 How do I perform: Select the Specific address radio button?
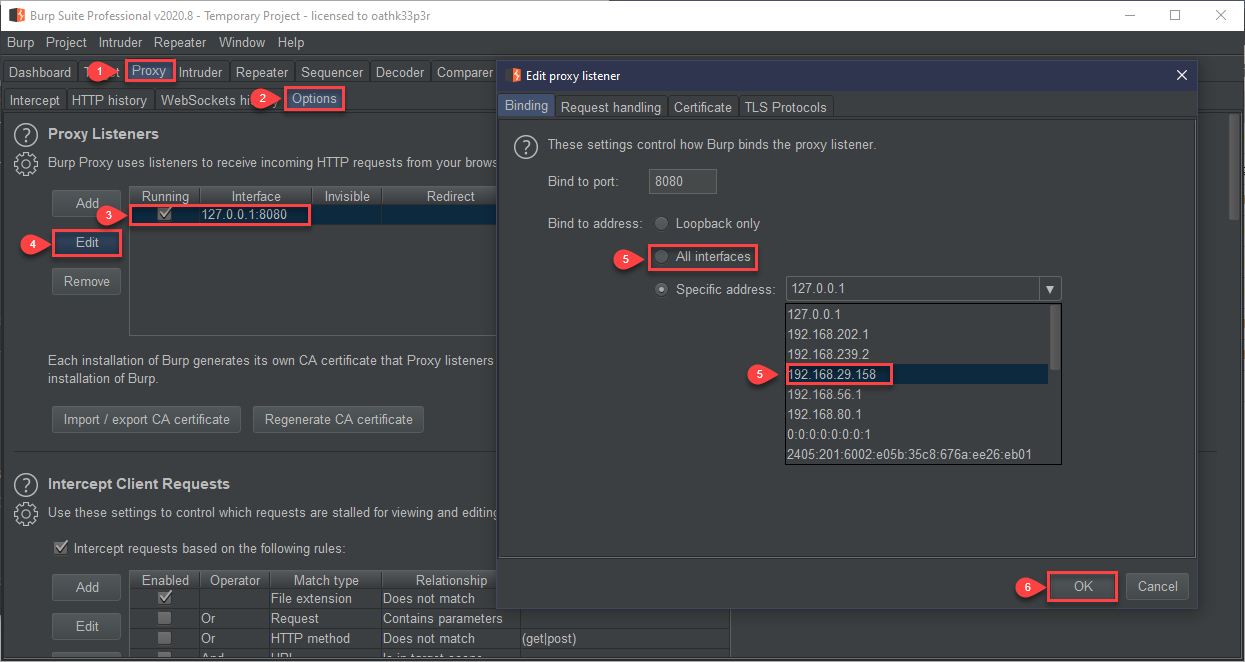661,290
